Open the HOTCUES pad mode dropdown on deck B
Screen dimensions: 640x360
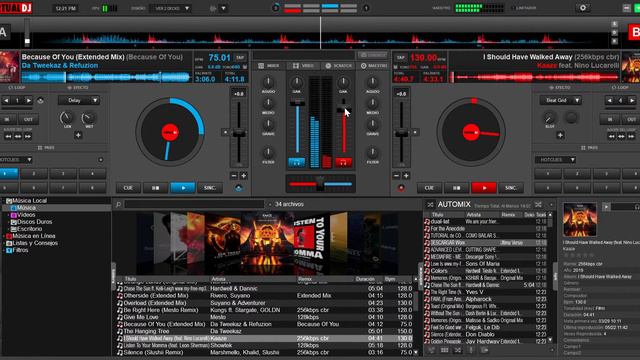point(556,160)
